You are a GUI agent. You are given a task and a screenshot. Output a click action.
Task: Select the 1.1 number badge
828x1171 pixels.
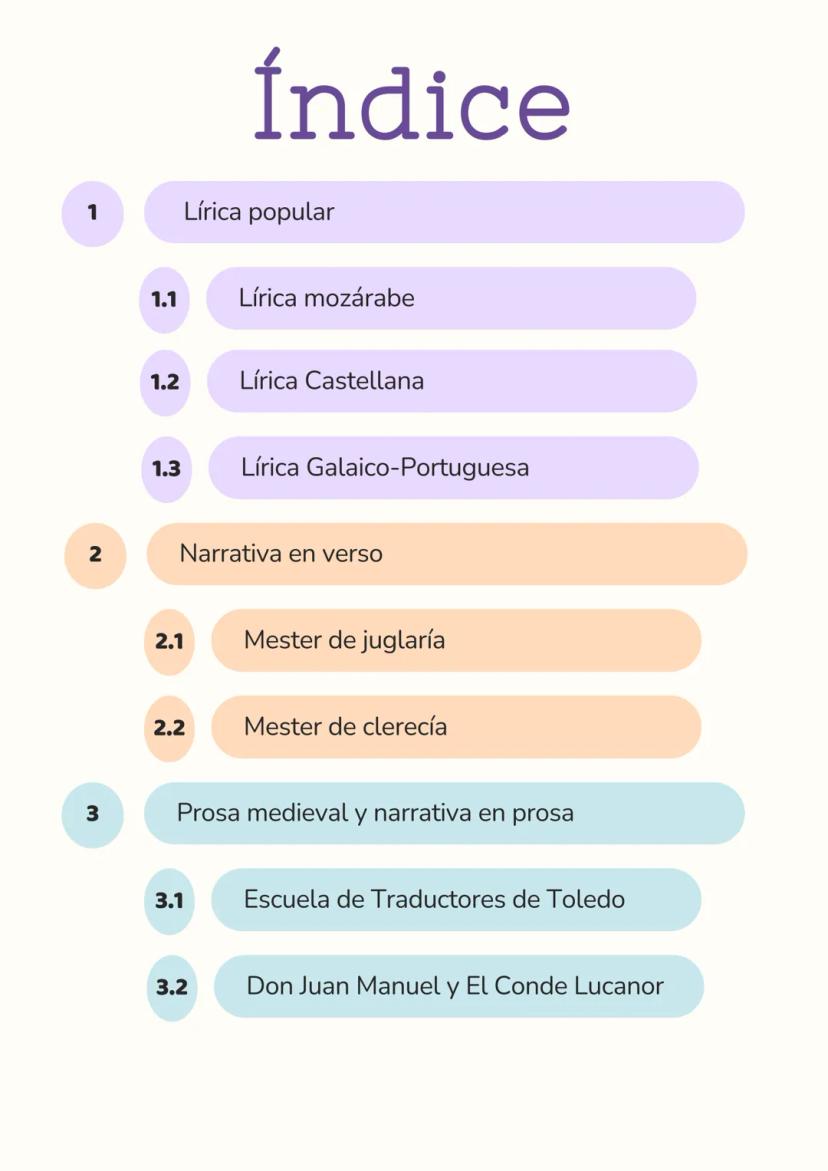tap(164, 299)
